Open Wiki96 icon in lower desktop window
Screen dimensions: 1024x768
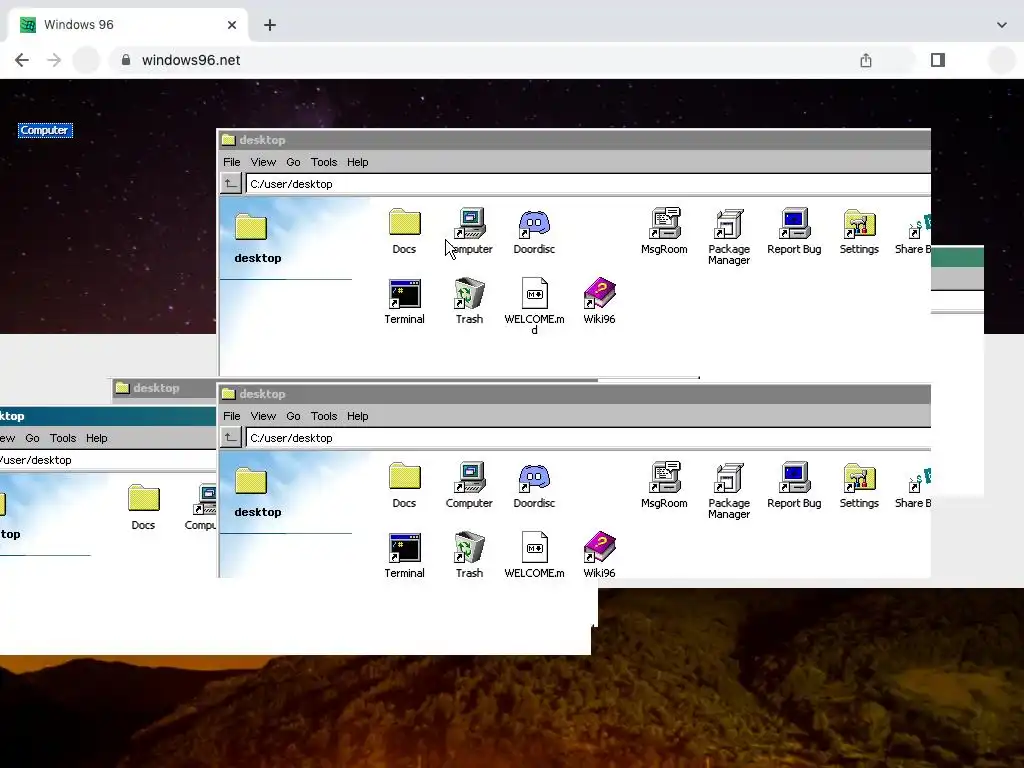(x=600, y=555)
